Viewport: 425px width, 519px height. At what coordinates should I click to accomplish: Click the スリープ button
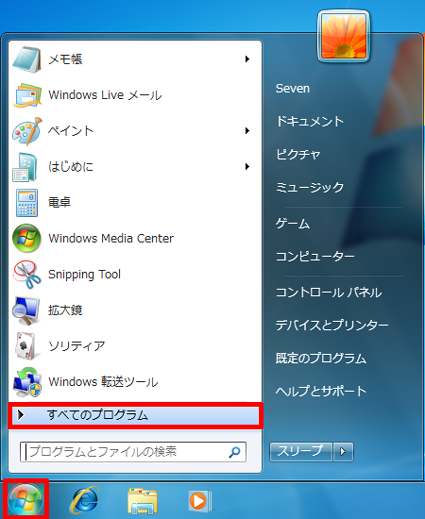301,452
